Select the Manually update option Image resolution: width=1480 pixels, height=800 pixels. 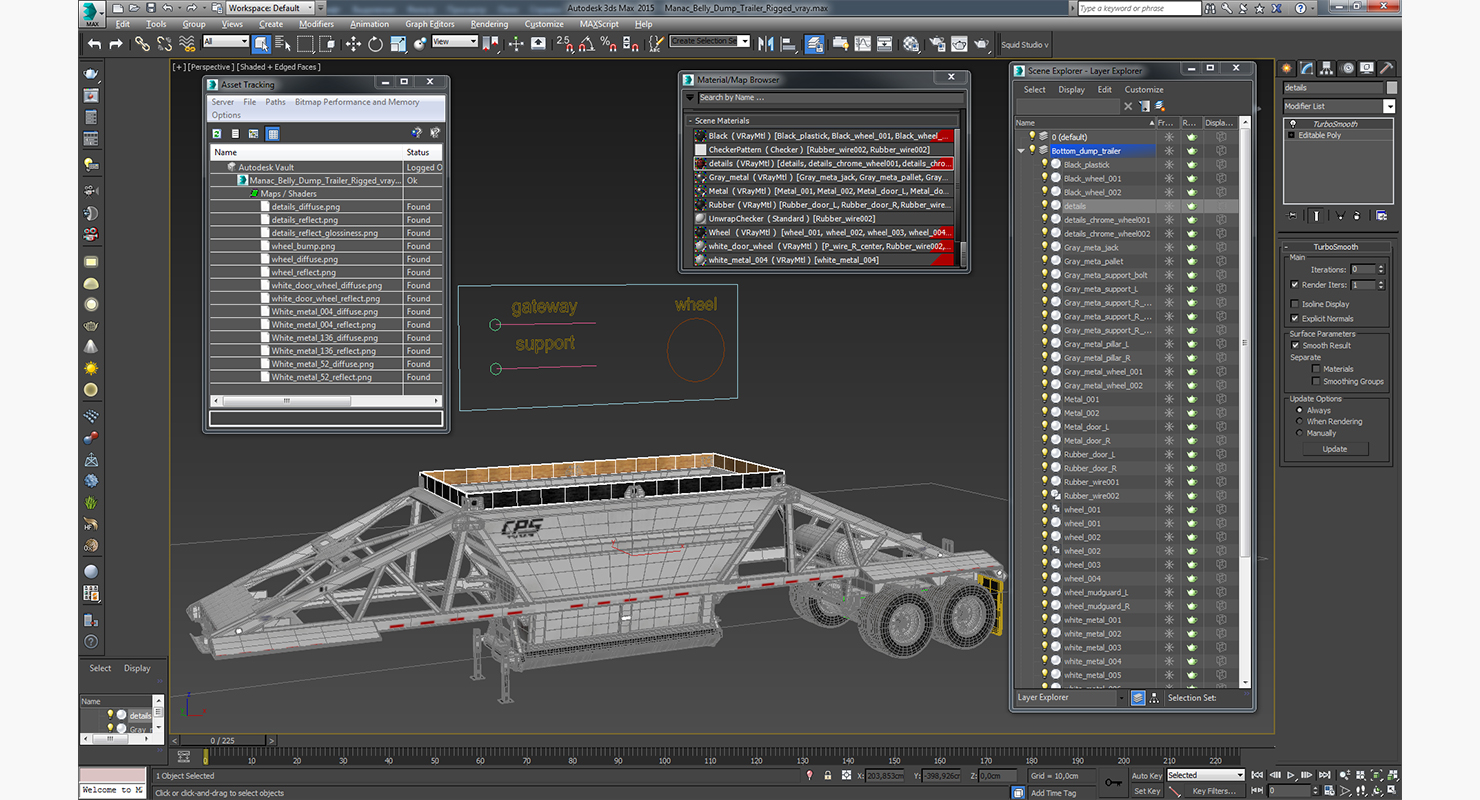click(x=1300, y=433)
